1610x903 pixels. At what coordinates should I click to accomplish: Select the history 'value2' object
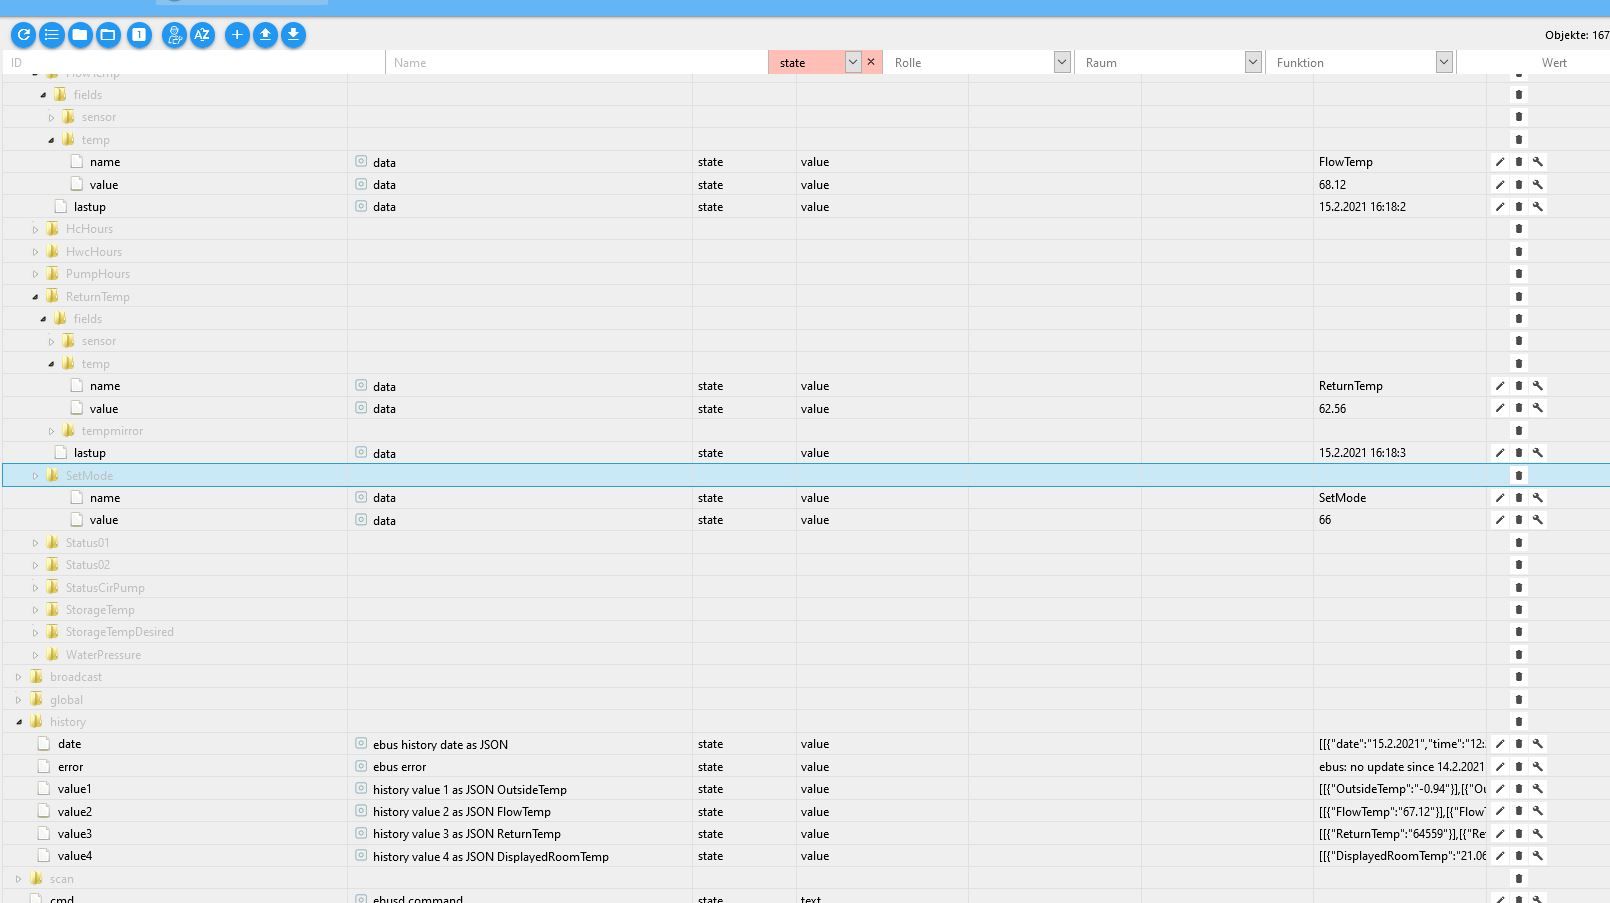click(x=75, y=812)
